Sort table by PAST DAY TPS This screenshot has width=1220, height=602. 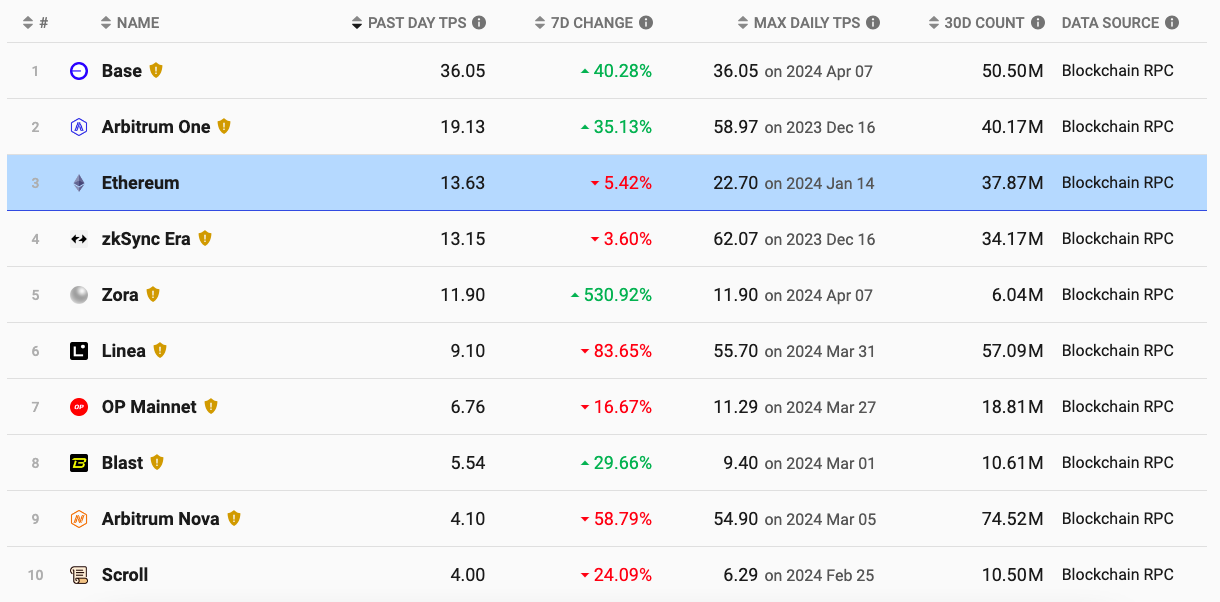(417, 22)
